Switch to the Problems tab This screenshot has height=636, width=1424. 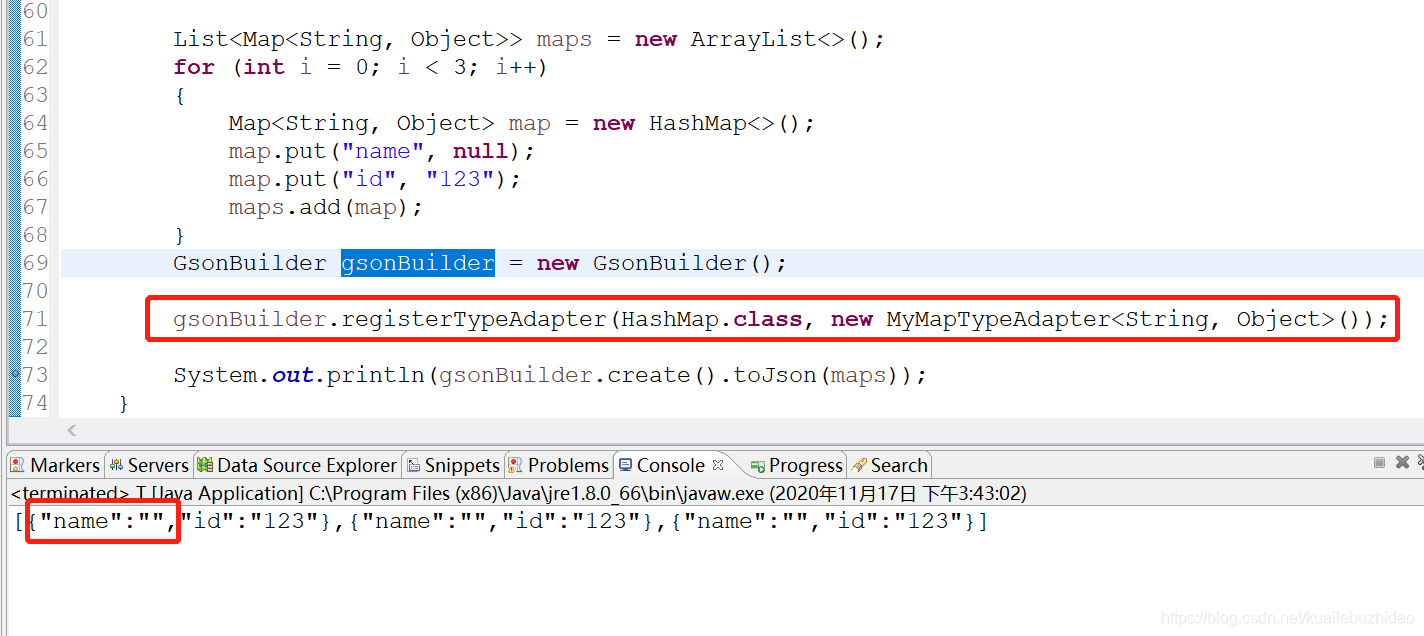tap(558, 465)
